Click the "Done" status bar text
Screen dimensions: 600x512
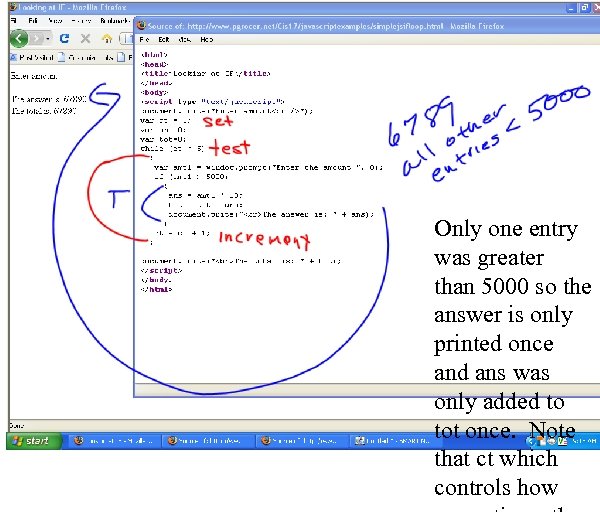coord(16,426)
